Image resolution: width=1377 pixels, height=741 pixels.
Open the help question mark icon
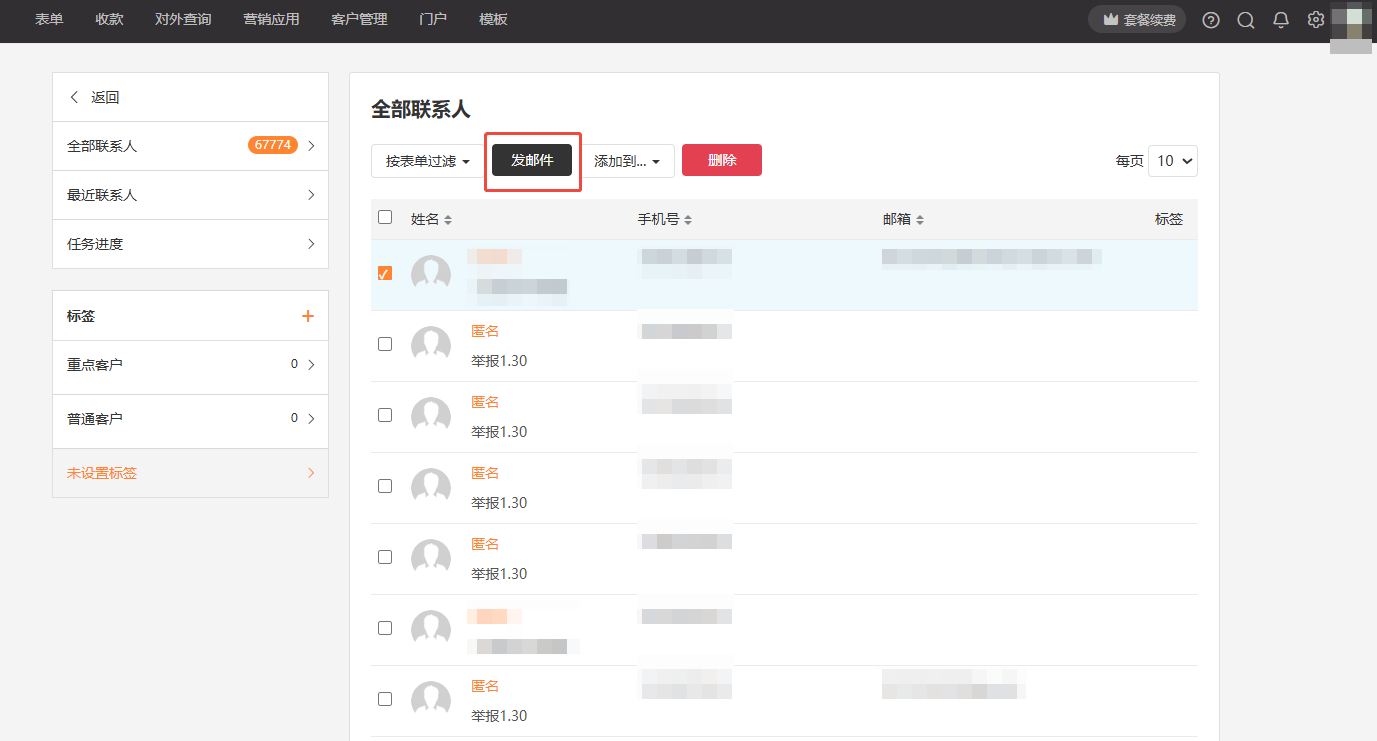click(x=1211, y=20)
